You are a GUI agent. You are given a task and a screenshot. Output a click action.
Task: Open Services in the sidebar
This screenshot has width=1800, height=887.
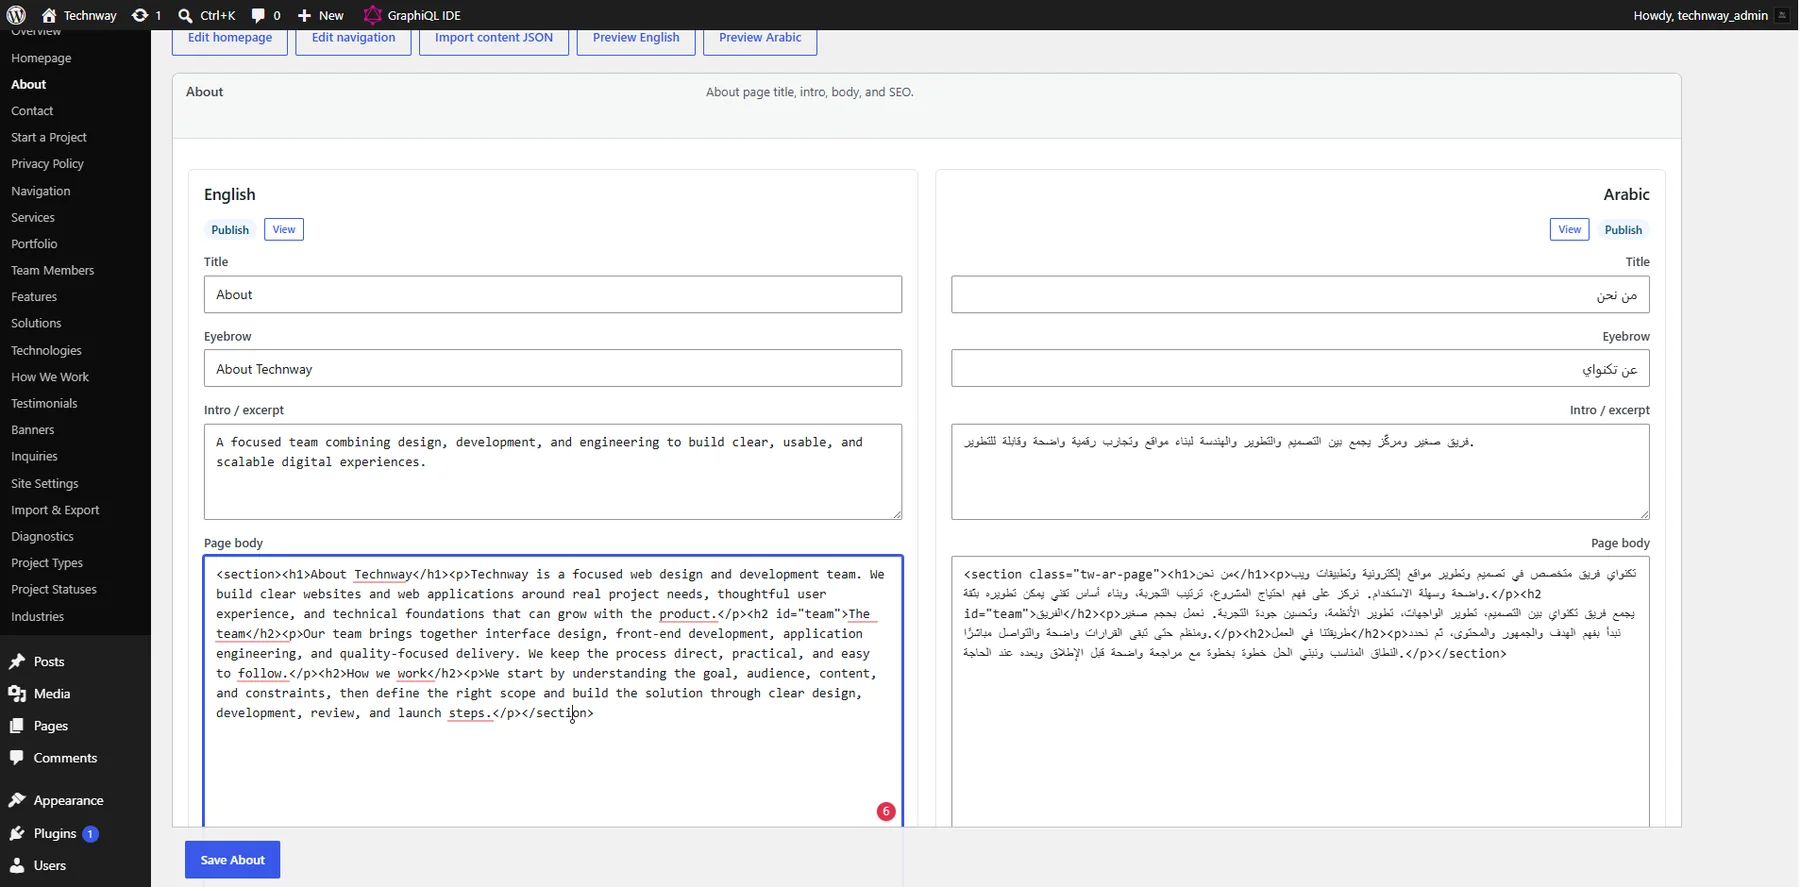pyautogui.click(x=33, y=217)
